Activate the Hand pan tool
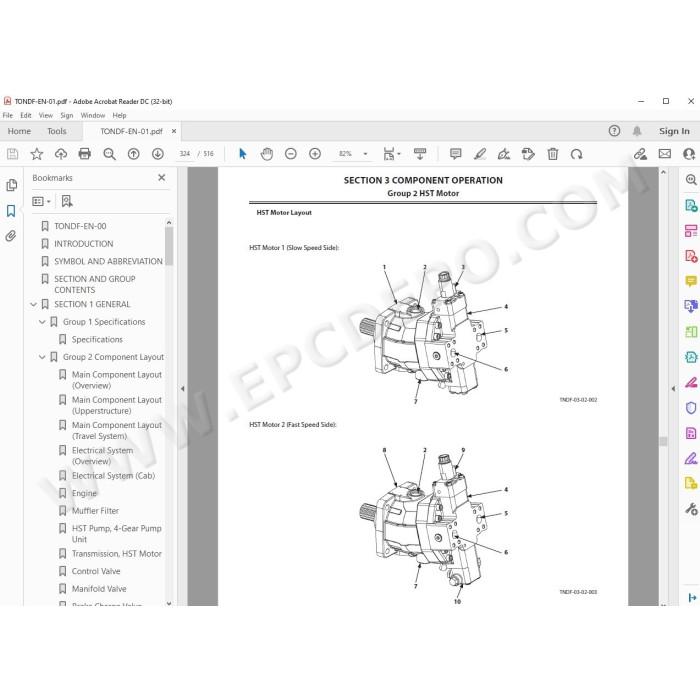Screen dimensions: 700x700 point(267,154)
